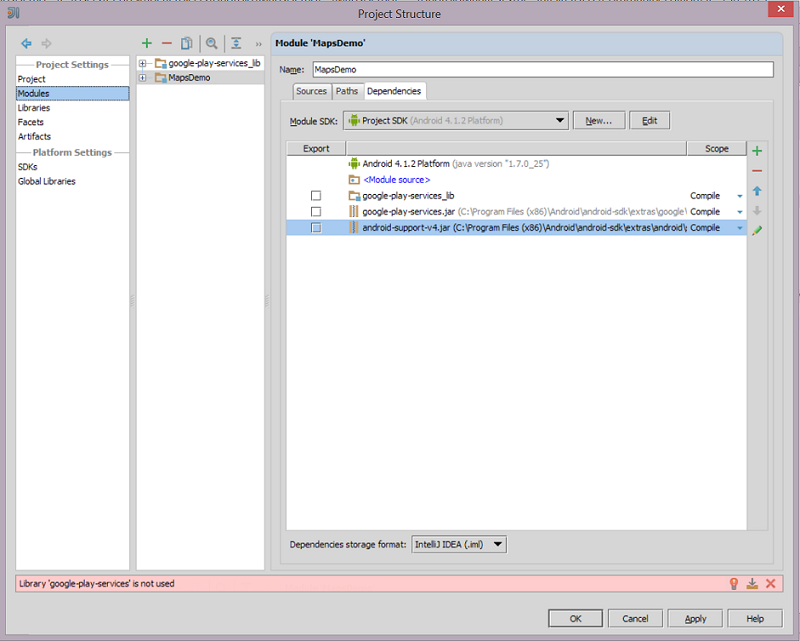
Task: Switch to the Sources tab
Action: point(311,91)
